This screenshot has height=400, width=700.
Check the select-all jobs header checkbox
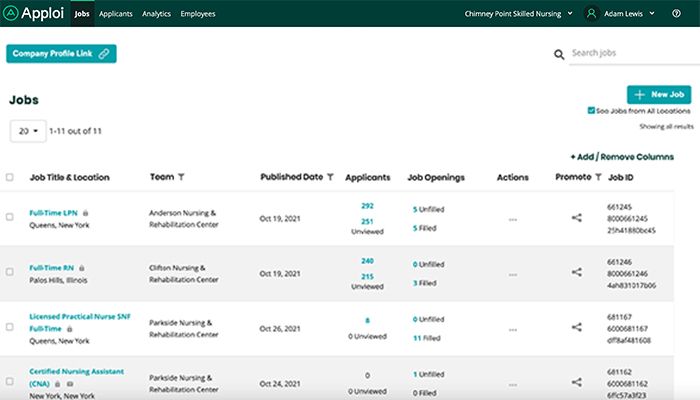click(10, 177)
